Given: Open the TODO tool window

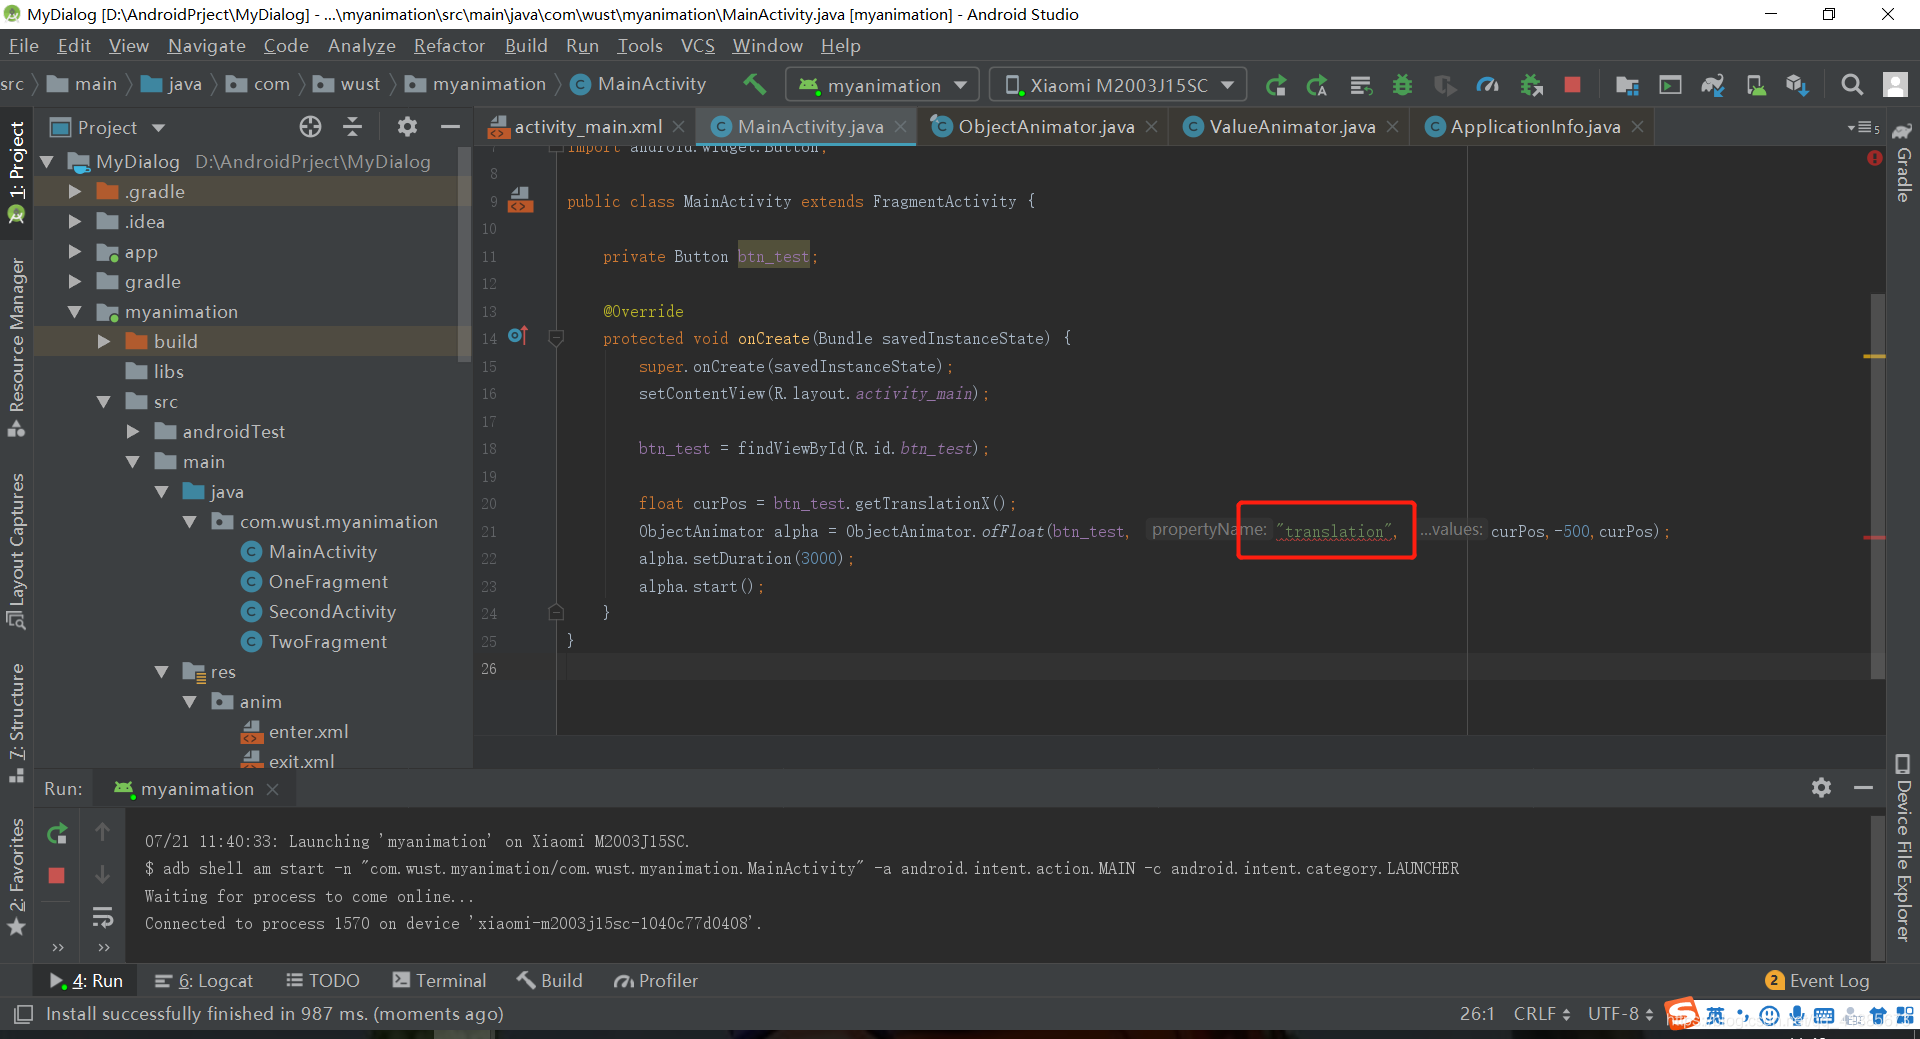Looking at the screenshot, I should (322, 981).
